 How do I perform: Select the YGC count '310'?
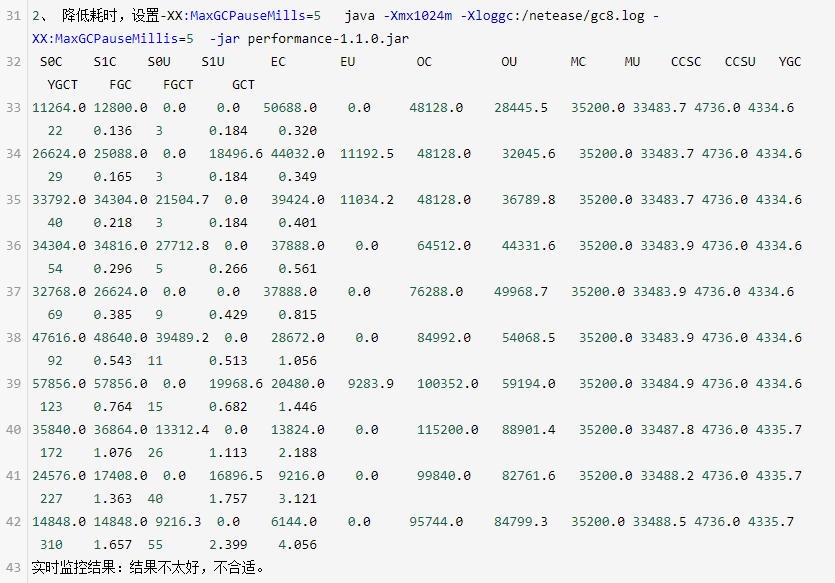point(51,545)
